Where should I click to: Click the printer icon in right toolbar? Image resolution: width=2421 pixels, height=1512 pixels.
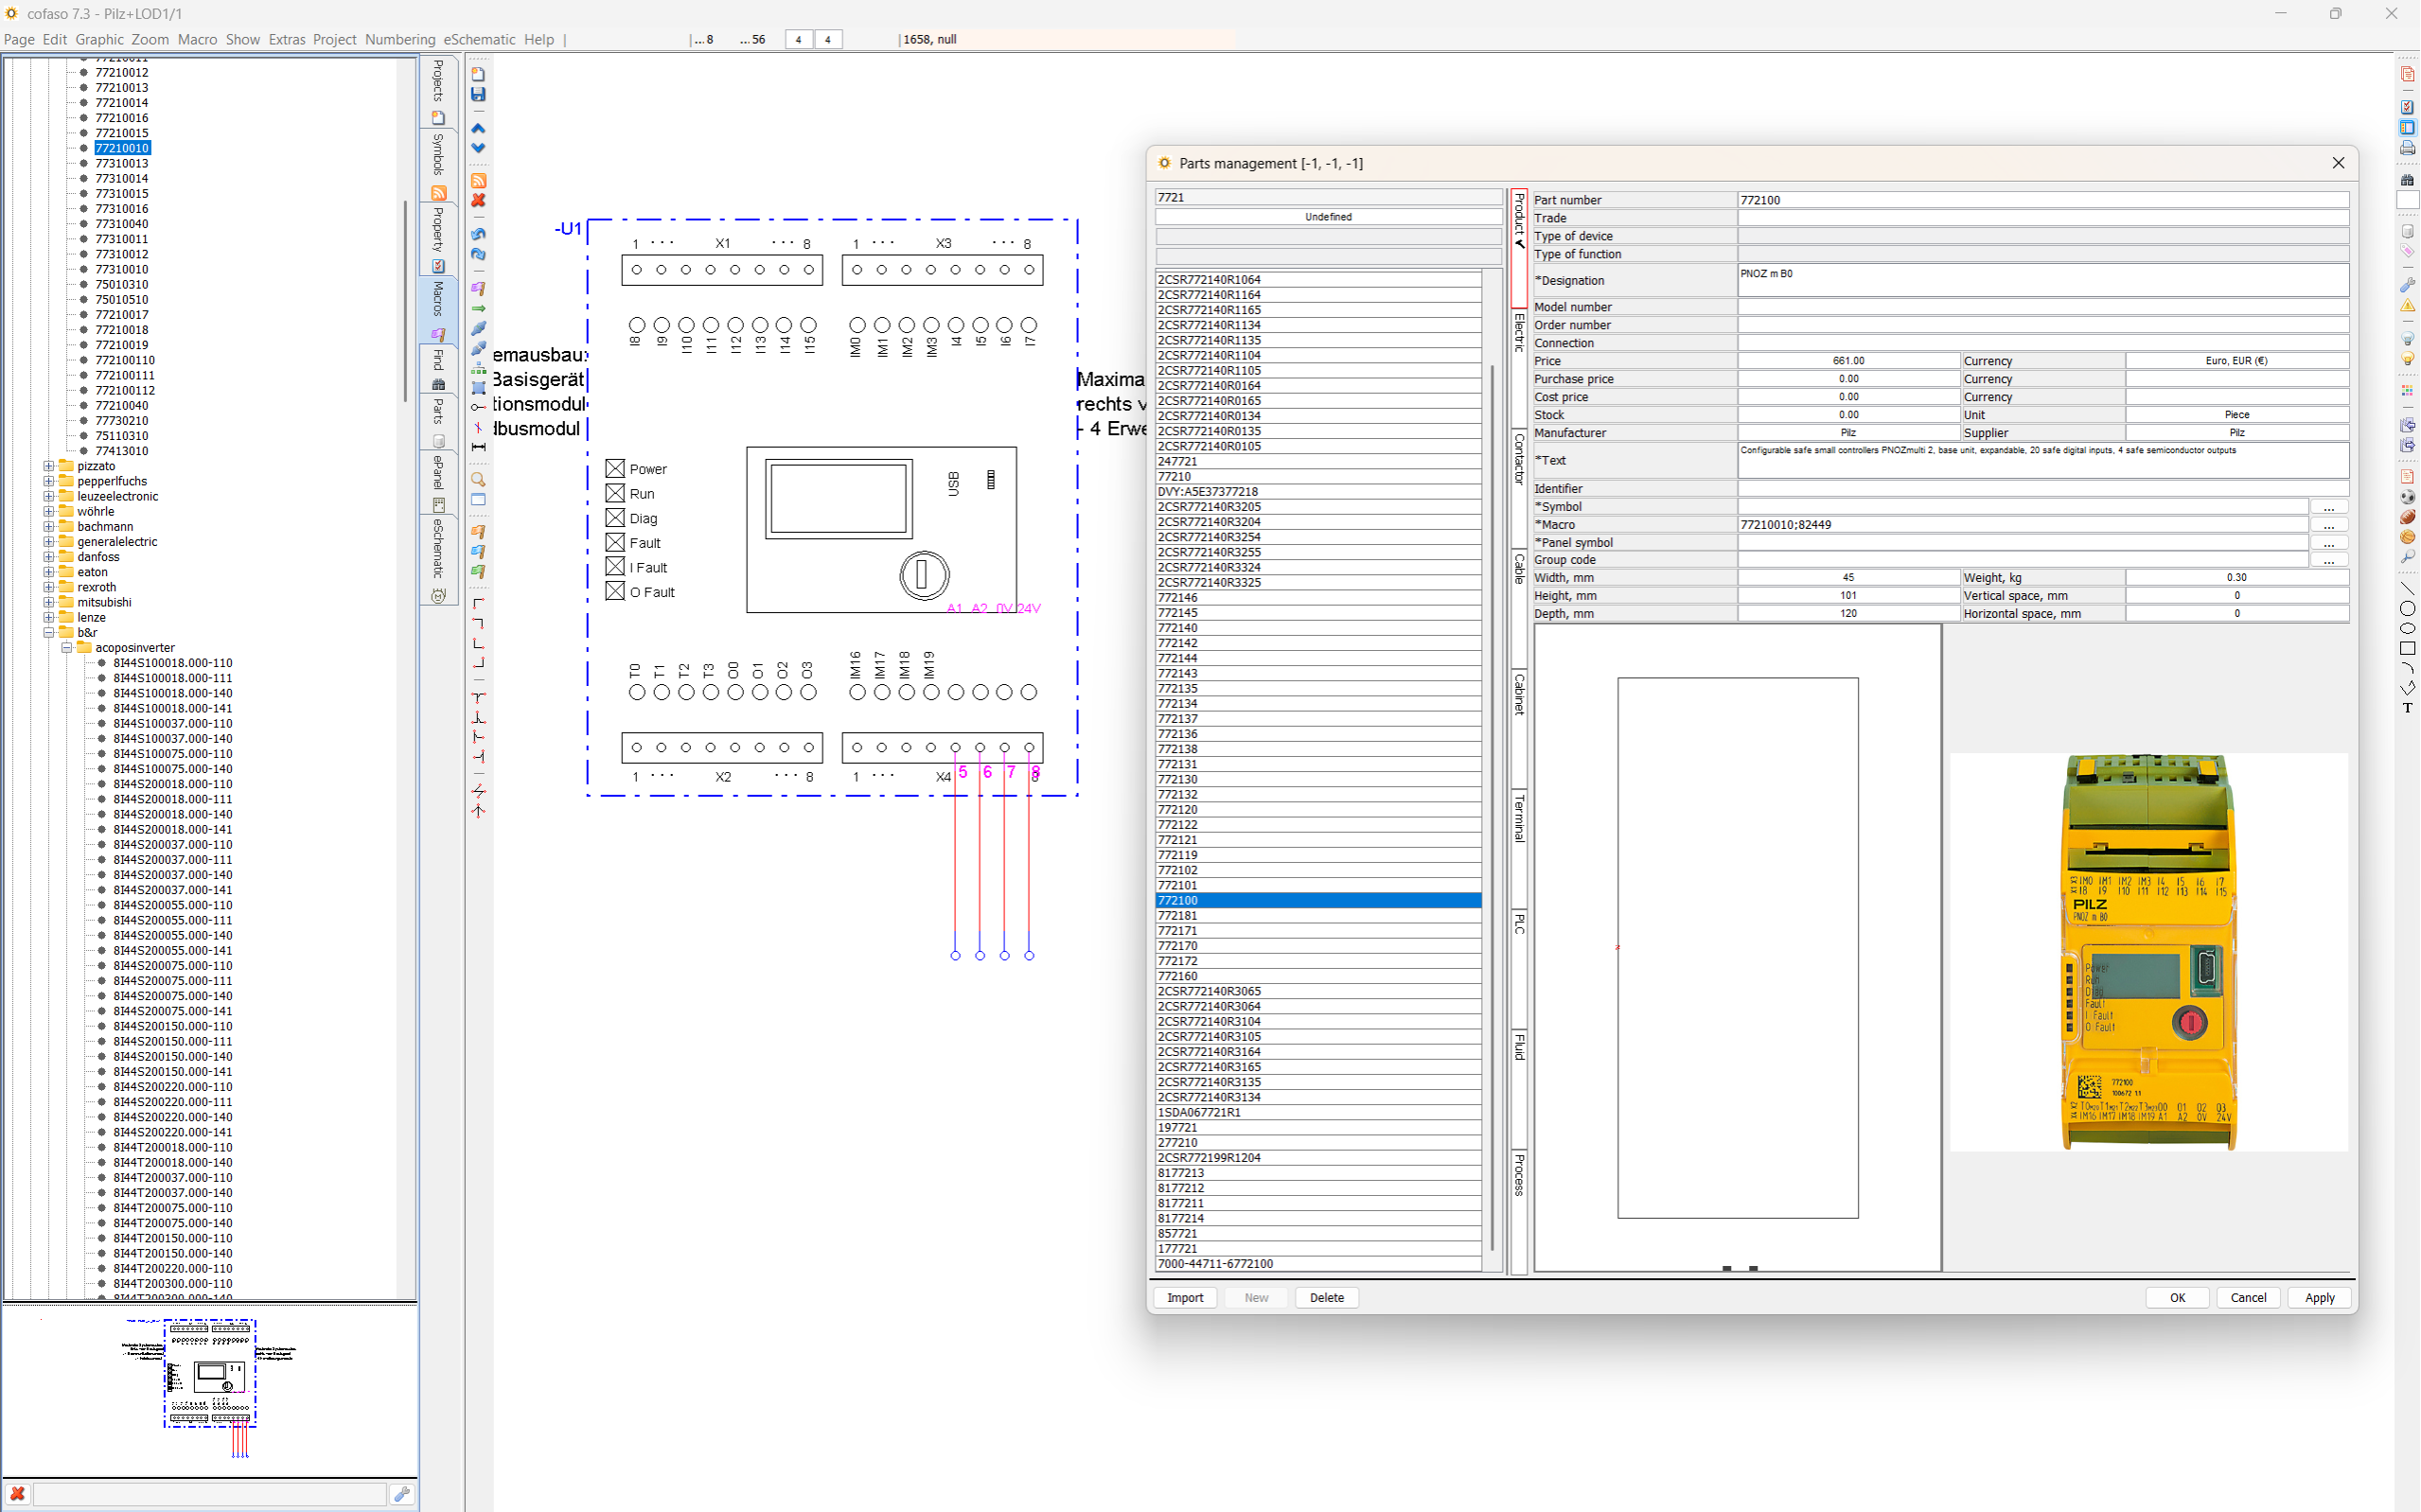coord(2407,148)
